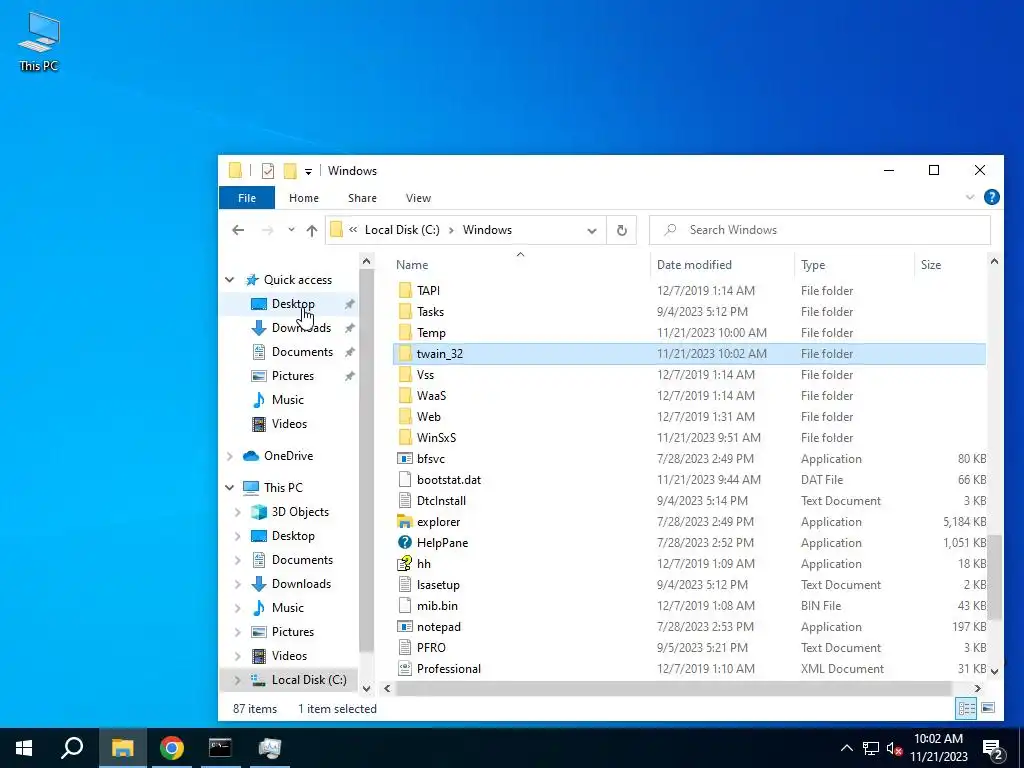The width and height of the screenshot is (1024, 768).
Task: Open Customize Quick Access Toolbar dropdown
Action: [308, 172]
